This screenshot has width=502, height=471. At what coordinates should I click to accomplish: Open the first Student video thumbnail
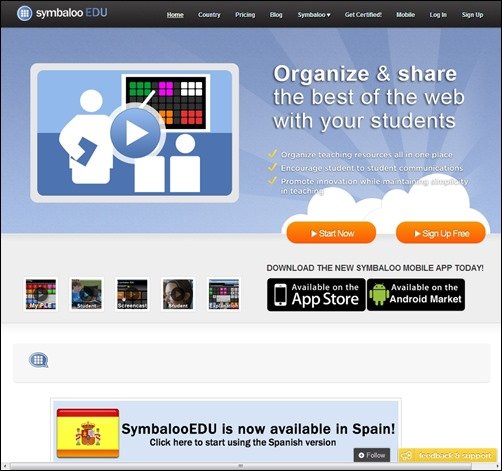point(87,294)
